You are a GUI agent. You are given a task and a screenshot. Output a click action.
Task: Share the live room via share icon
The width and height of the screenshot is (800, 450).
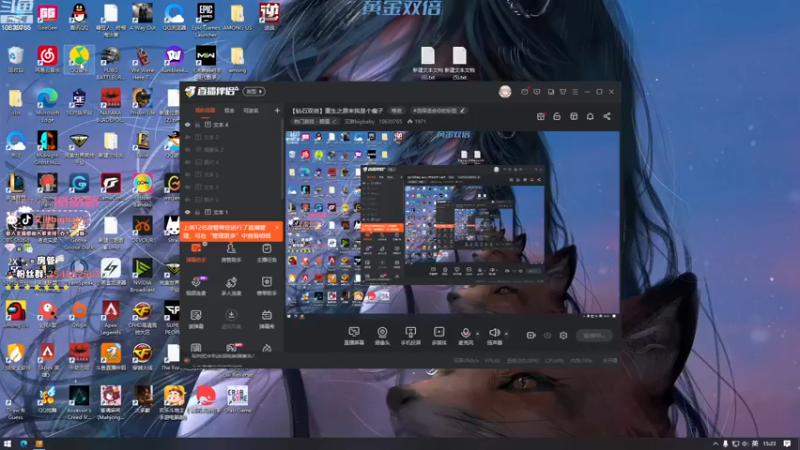607,116
